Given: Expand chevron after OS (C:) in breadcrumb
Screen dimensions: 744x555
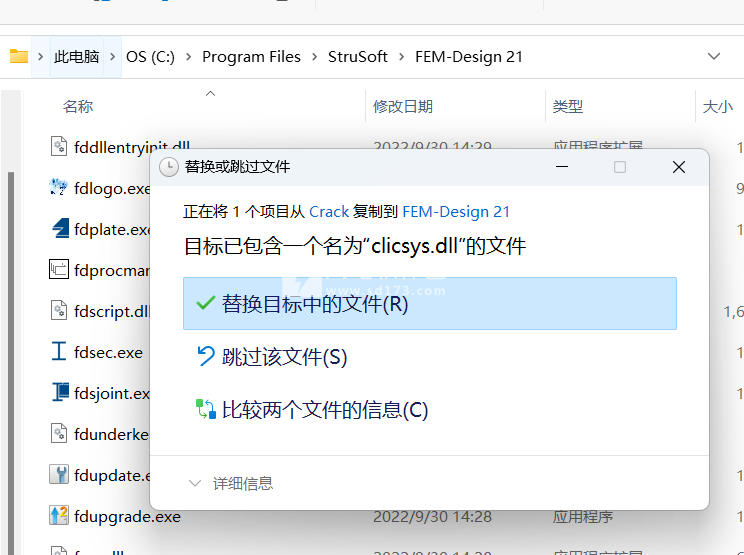Looking at the screenshot, I should tap(188, 57).
